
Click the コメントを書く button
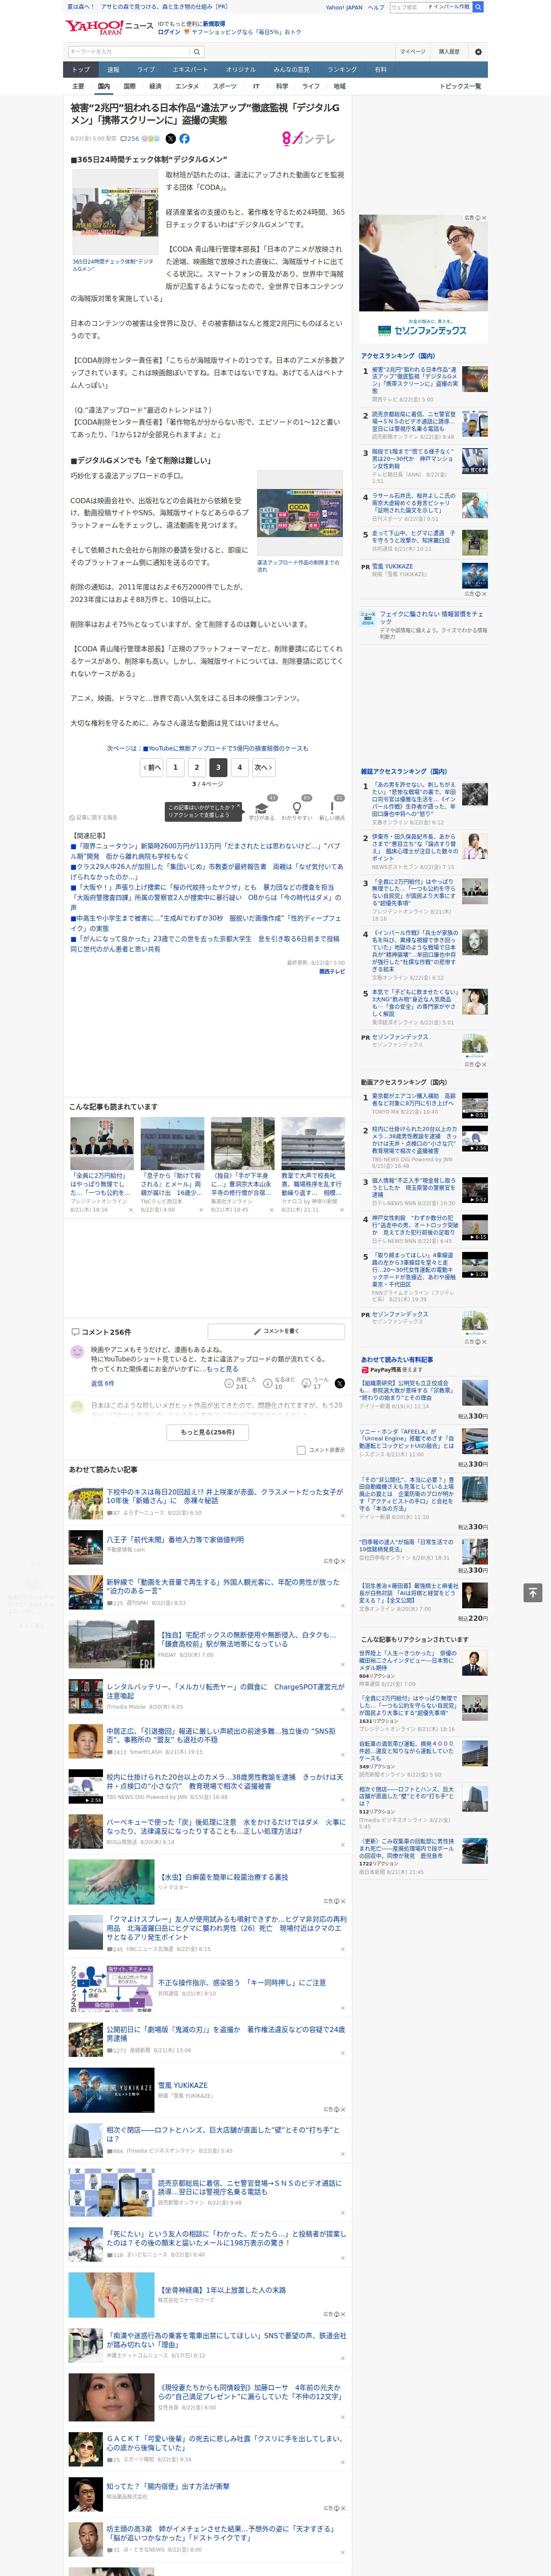276,1331
